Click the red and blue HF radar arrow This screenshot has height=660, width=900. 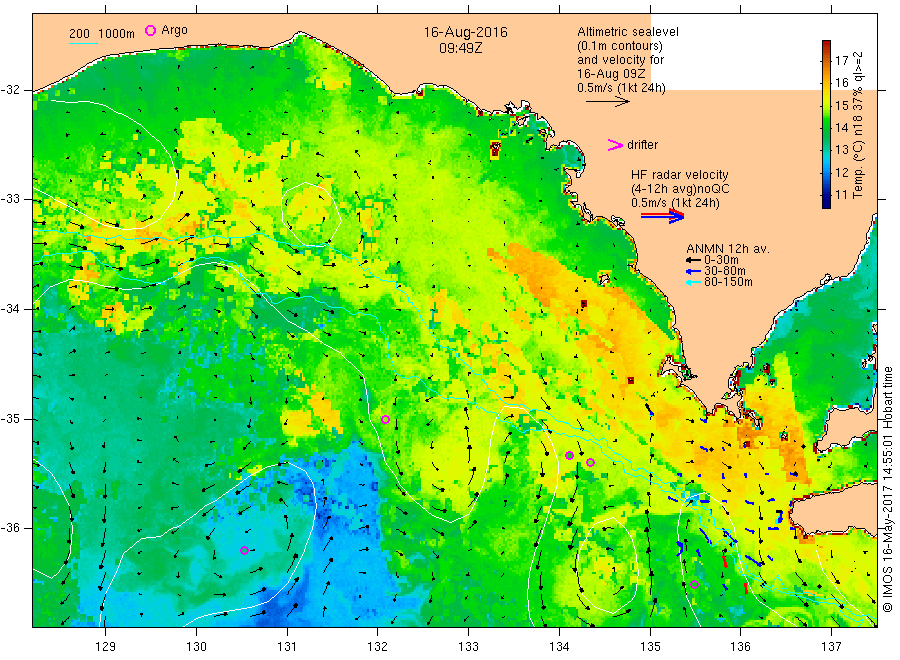pyautogui.click(x=662, y=216)
